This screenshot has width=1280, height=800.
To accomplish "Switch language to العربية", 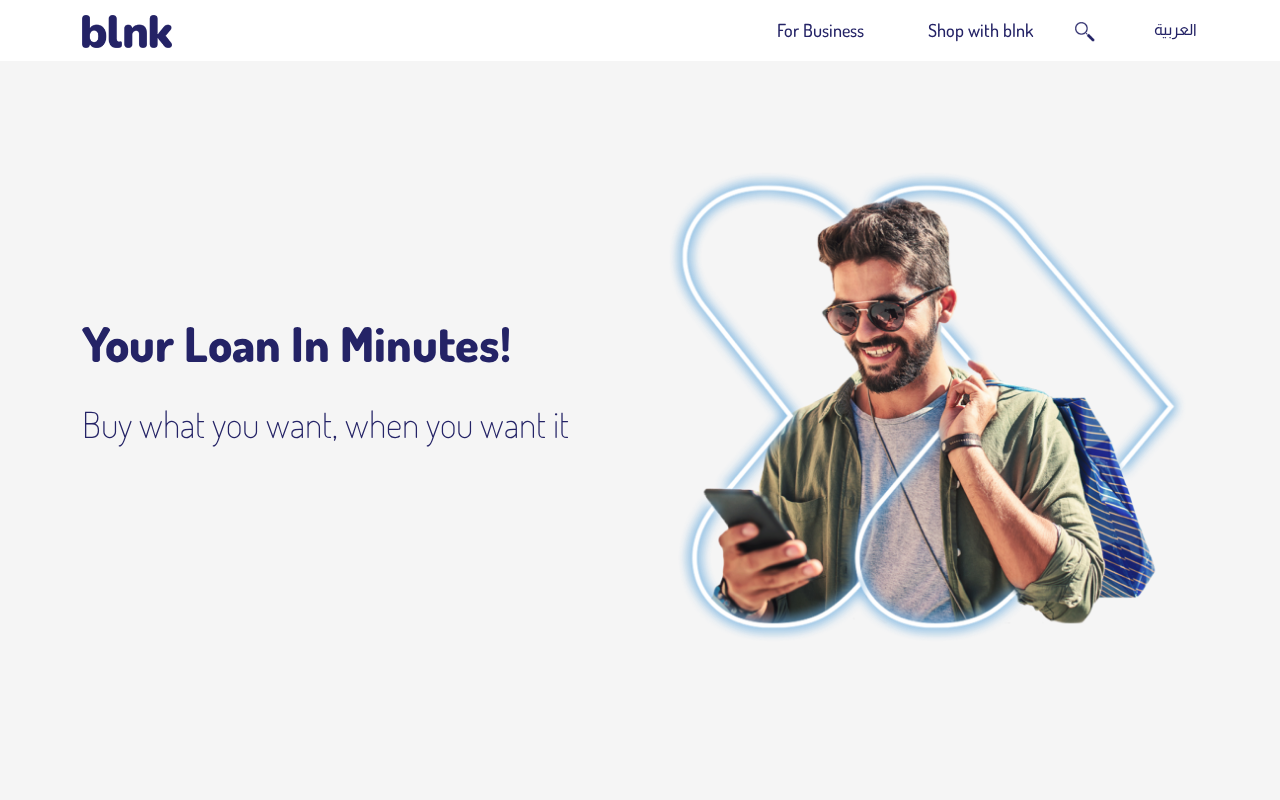I will [x=1175, y=30].
